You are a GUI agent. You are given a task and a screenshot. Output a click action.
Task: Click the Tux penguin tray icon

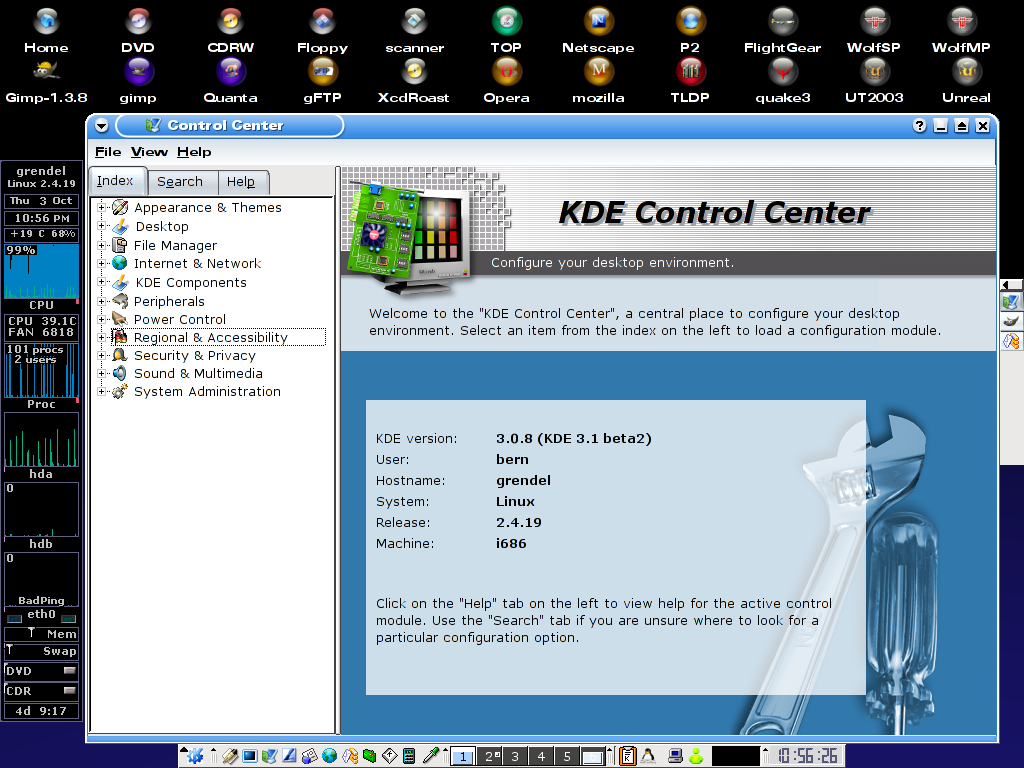(x=648, y=756)
